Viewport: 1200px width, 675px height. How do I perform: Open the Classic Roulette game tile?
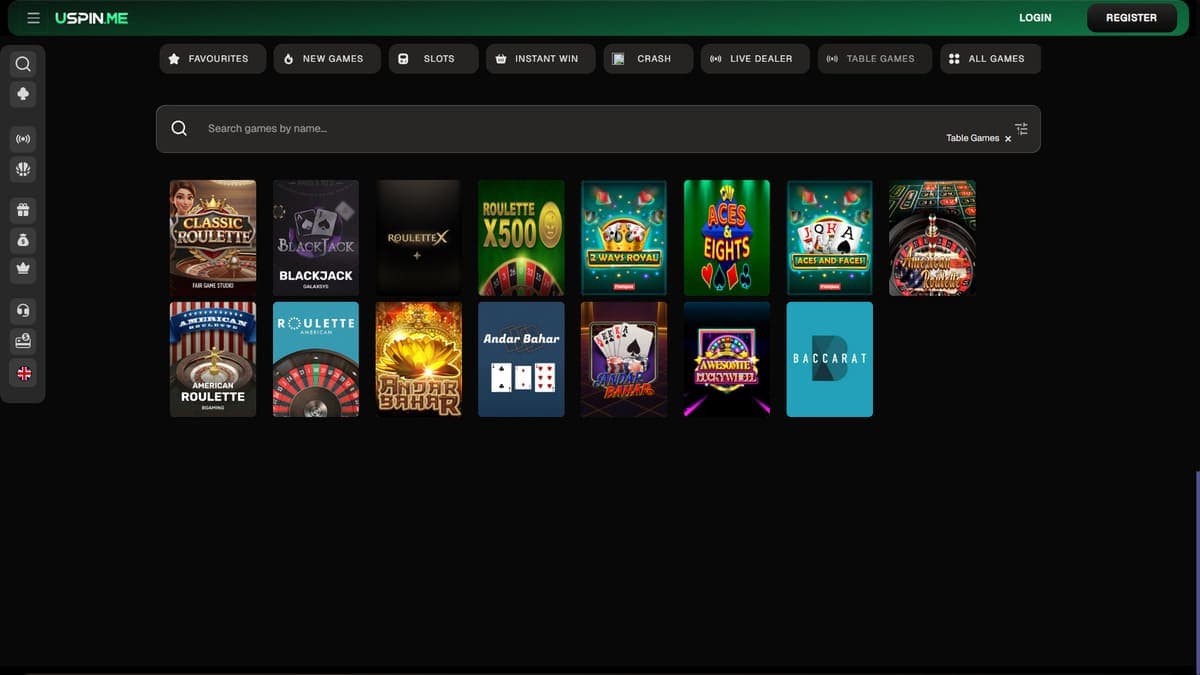coord(213,237)
